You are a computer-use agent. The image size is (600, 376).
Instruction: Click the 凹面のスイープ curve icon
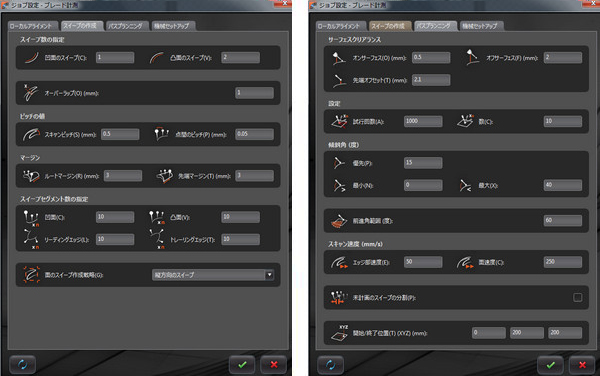31,58
